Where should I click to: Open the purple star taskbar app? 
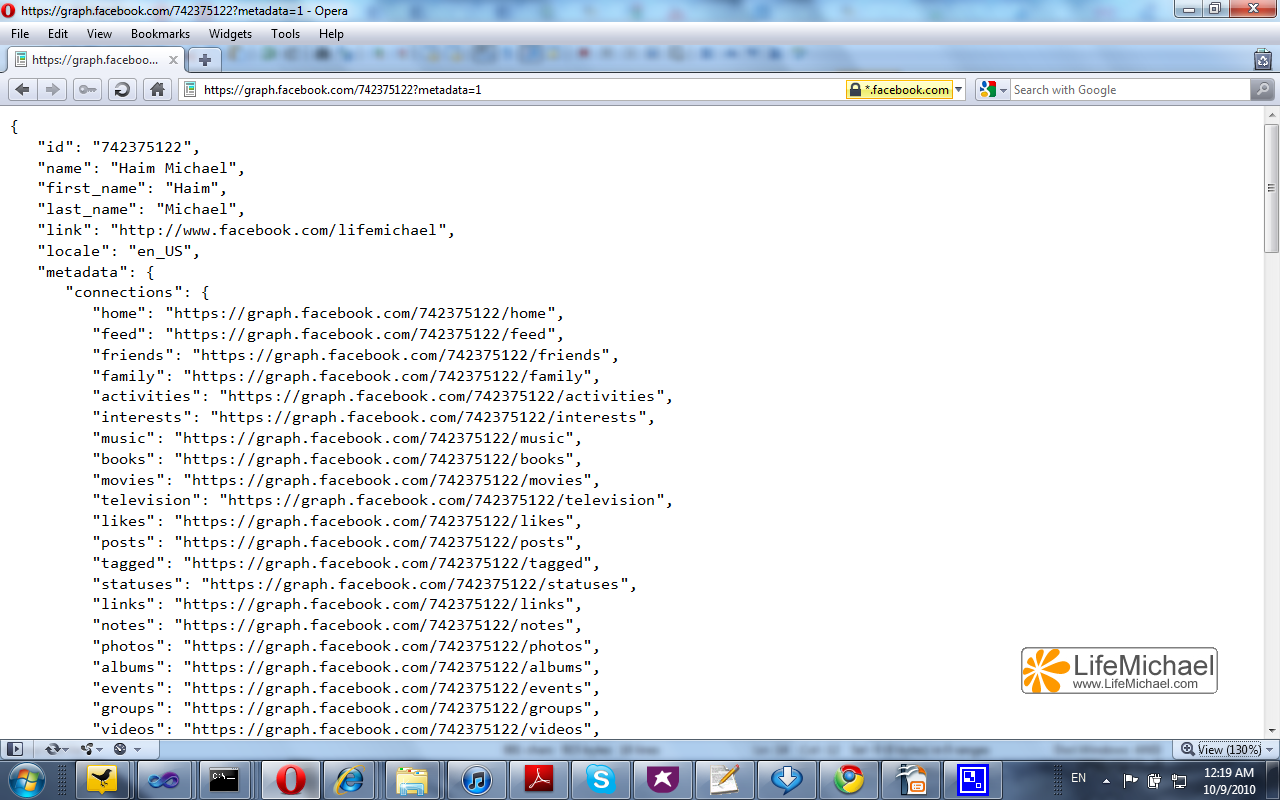pyautogui.click(x=662, y=780)
